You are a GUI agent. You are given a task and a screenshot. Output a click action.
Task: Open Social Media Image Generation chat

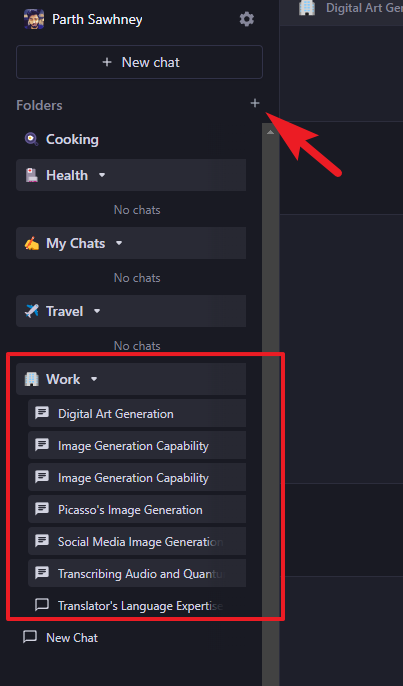(137, 542)
